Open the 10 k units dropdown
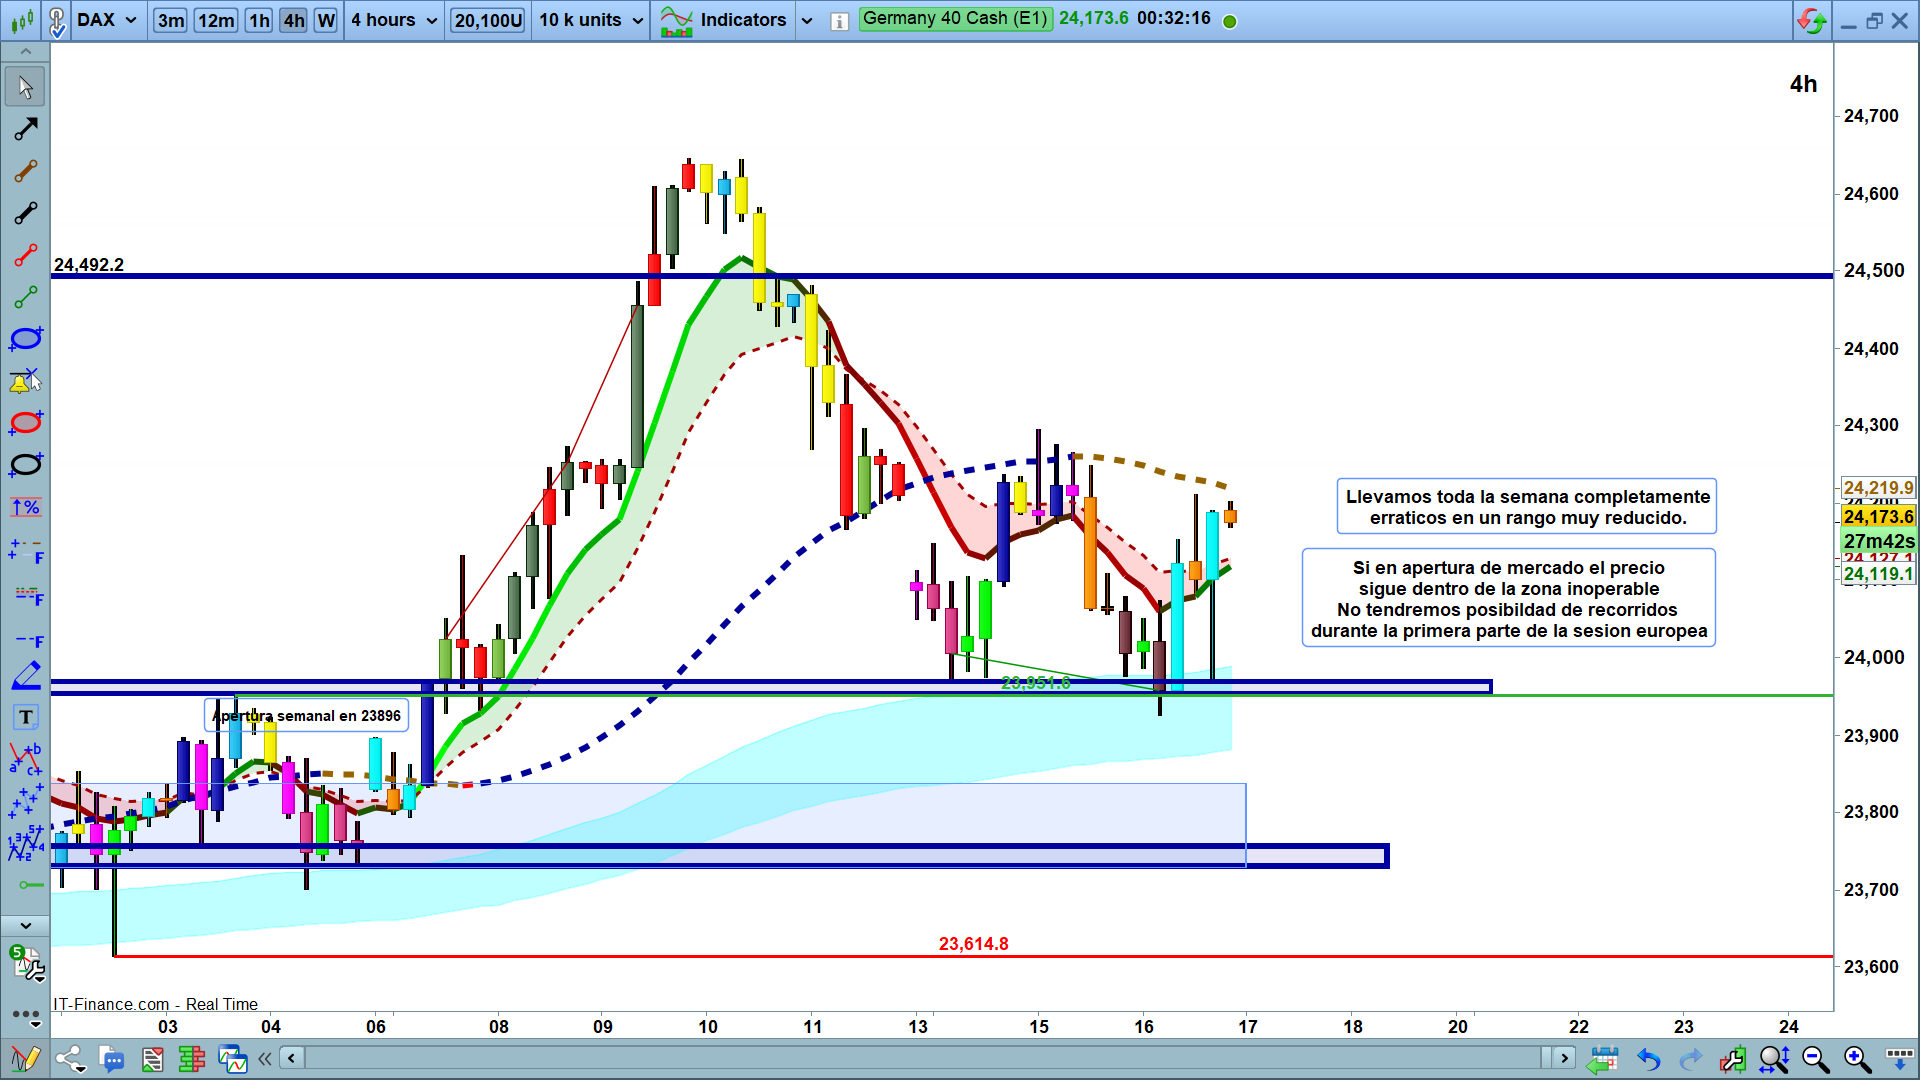The width and height of the screenshot is (1920, 1080). tap(591, 20)
